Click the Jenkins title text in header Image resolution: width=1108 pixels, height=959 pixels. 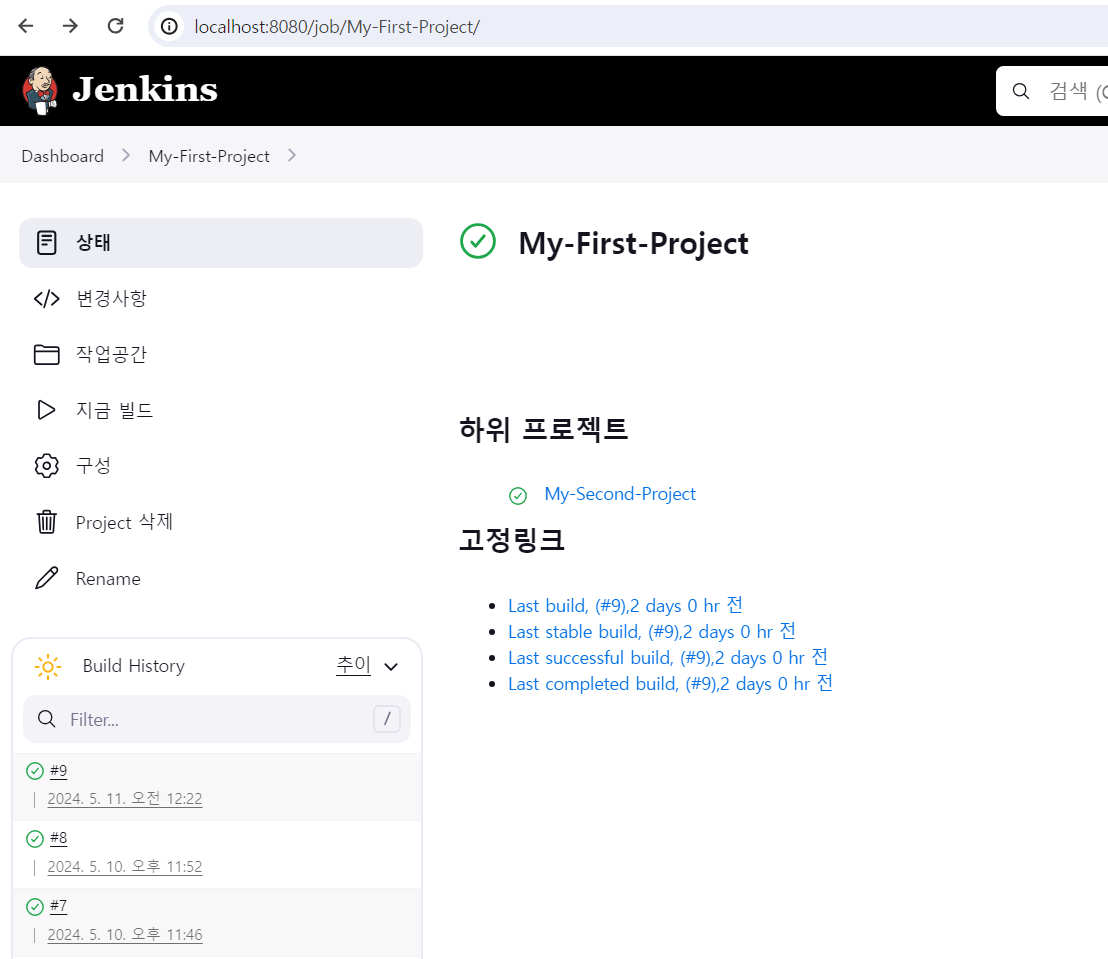pyautogui.click(x=145, y=90)
